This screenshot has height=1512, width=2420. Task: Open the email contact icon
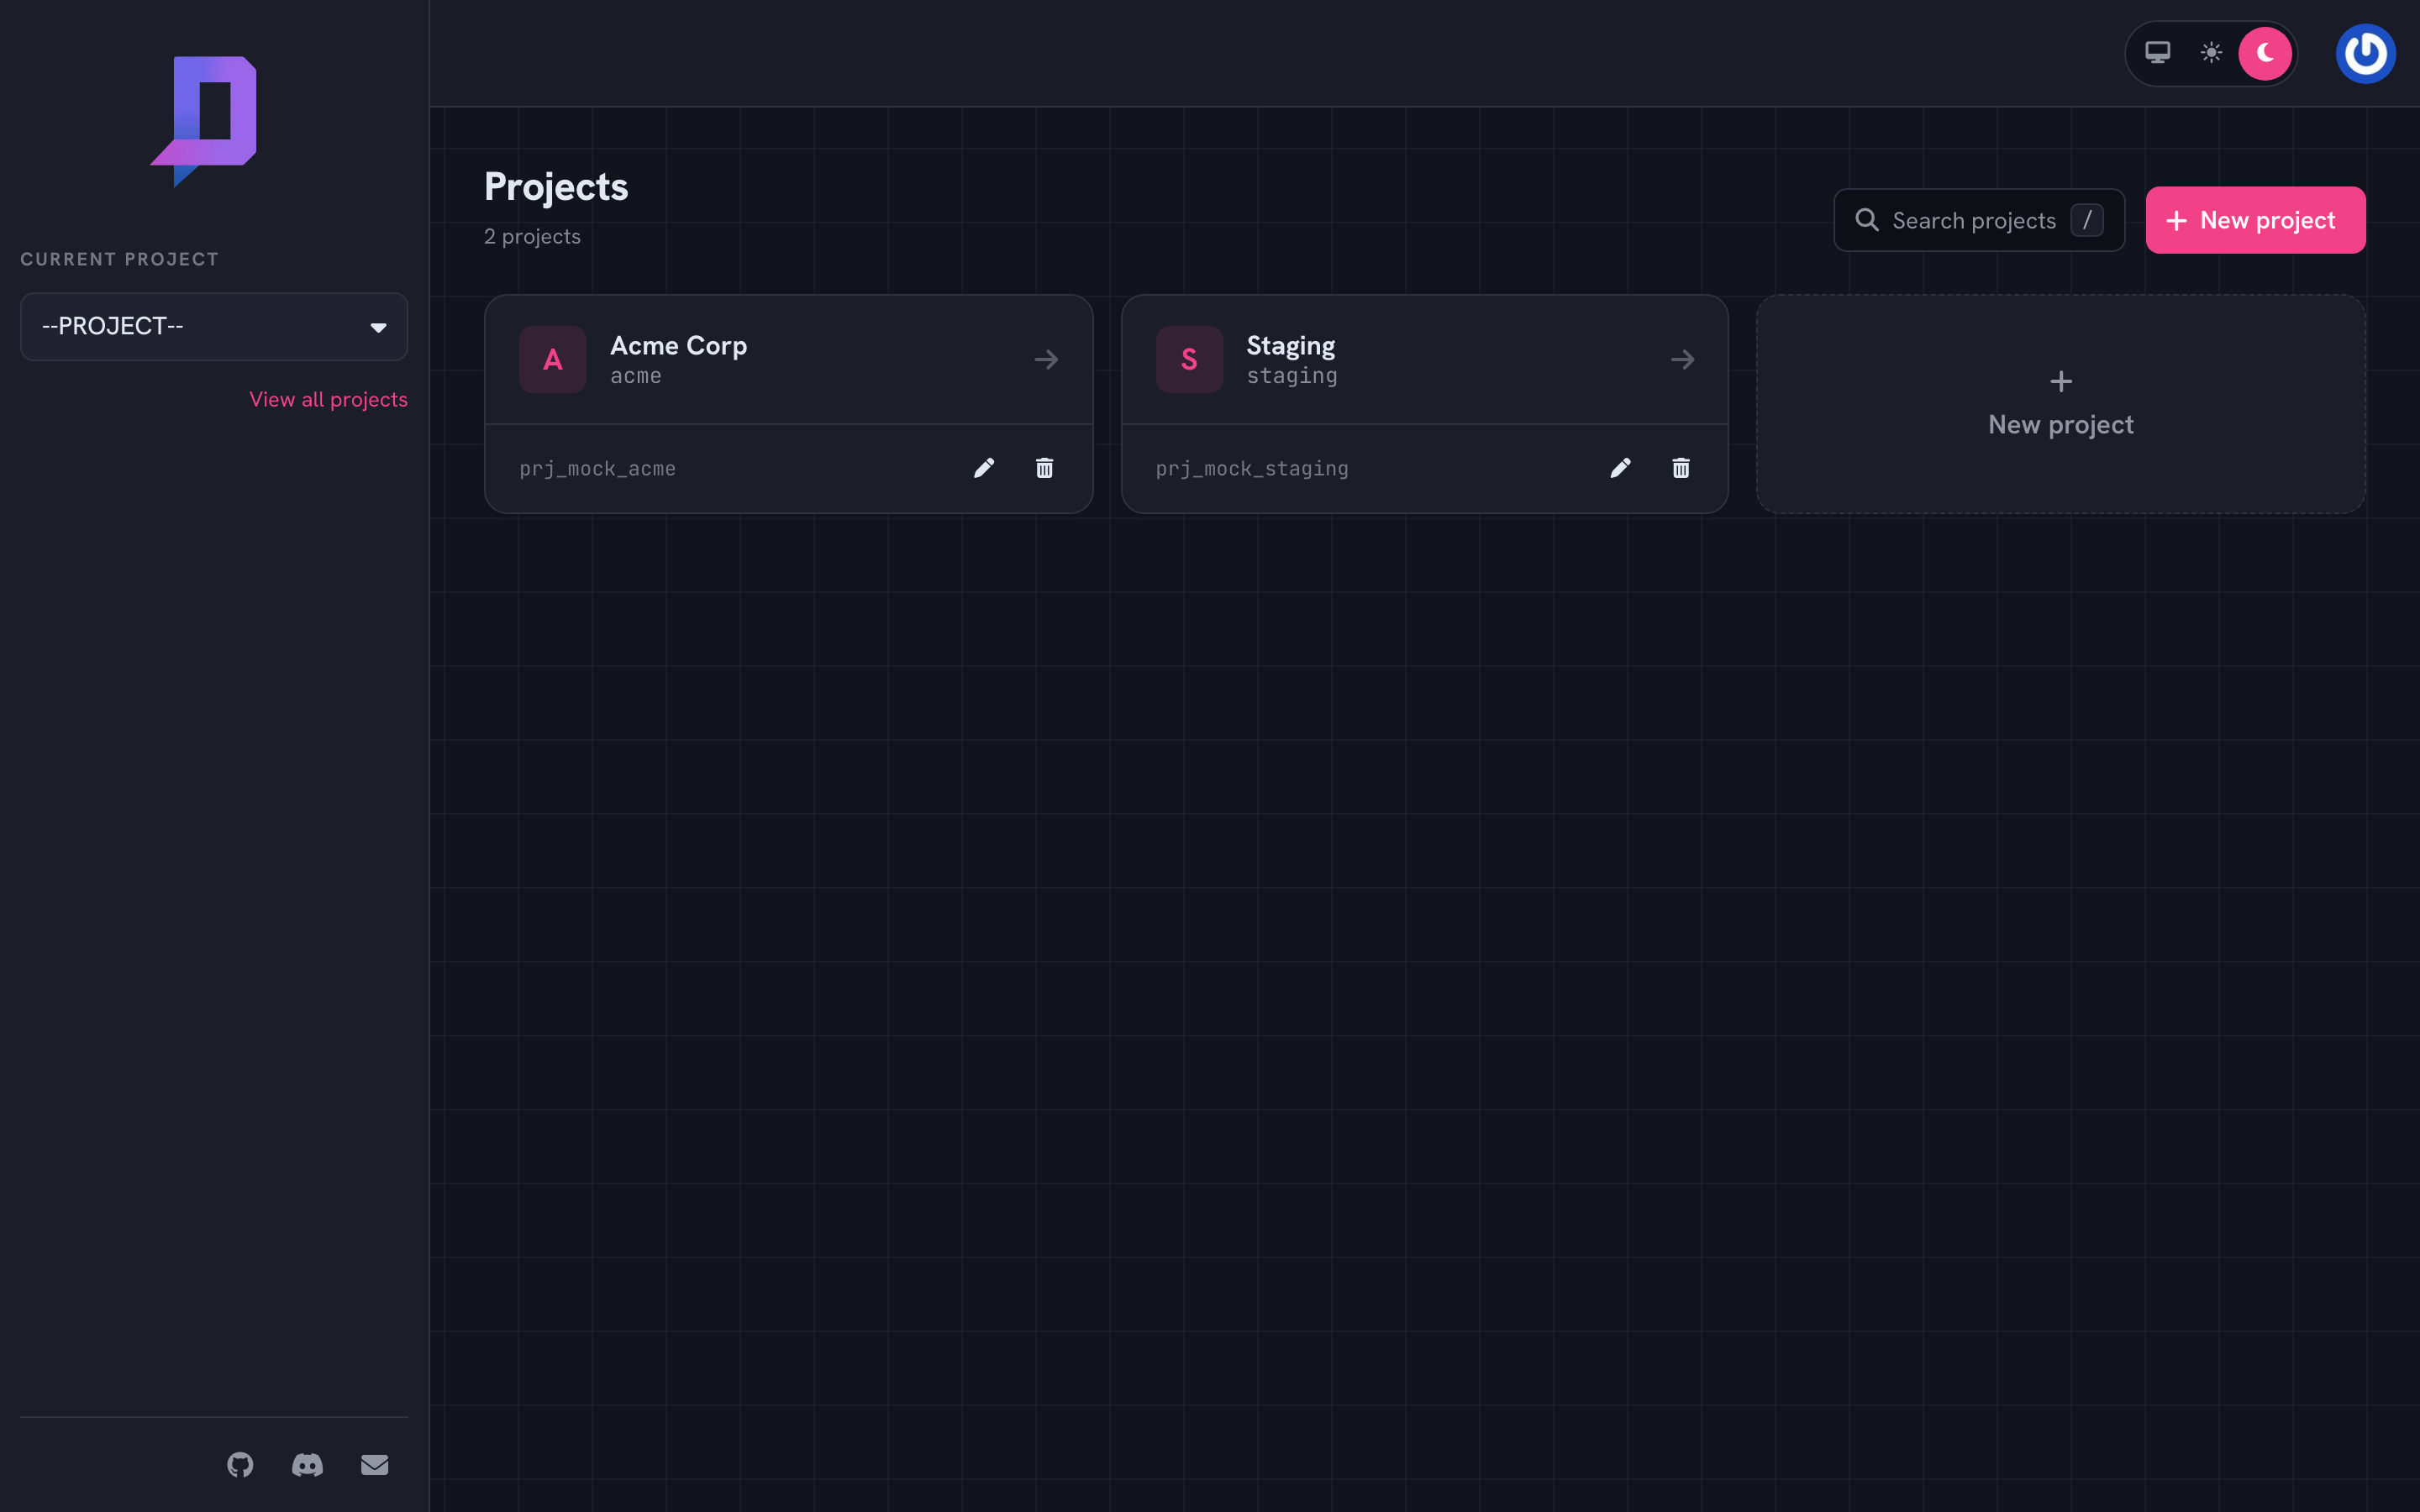click(374, 1465)
